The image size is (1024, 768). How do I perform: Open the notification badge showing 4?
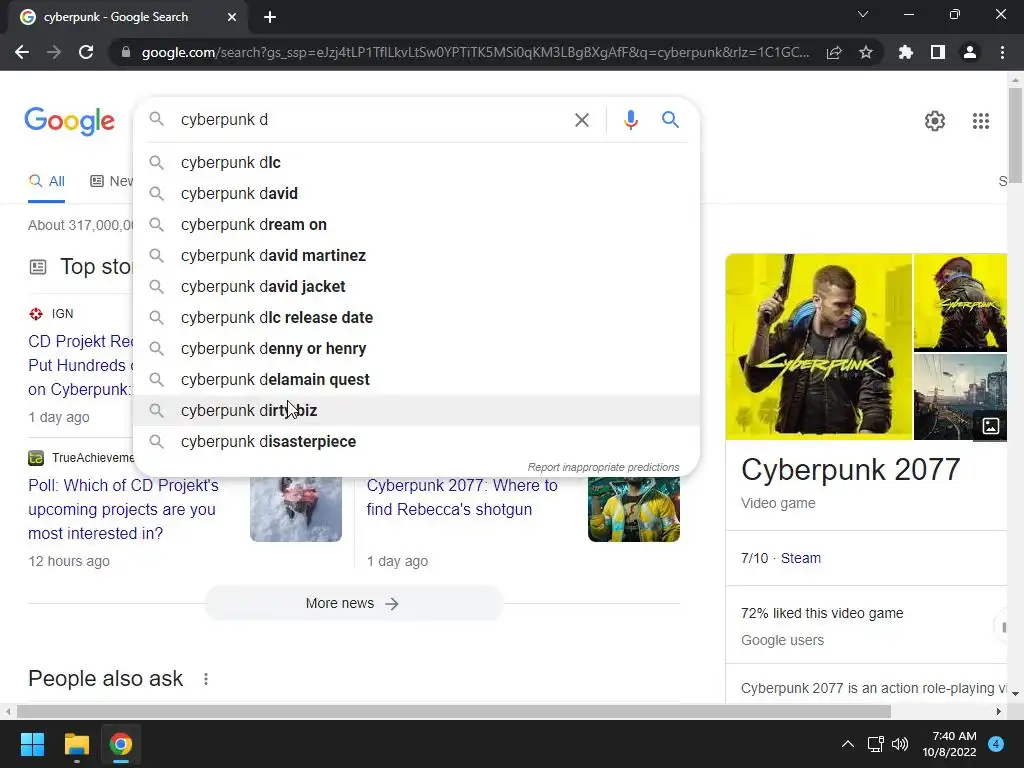995,744
